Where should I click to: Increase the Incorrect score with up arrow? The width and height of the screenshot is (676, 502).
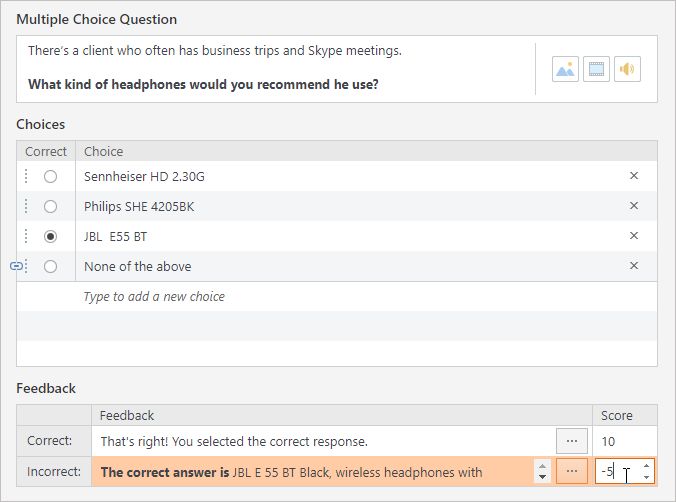pos(646,465)
